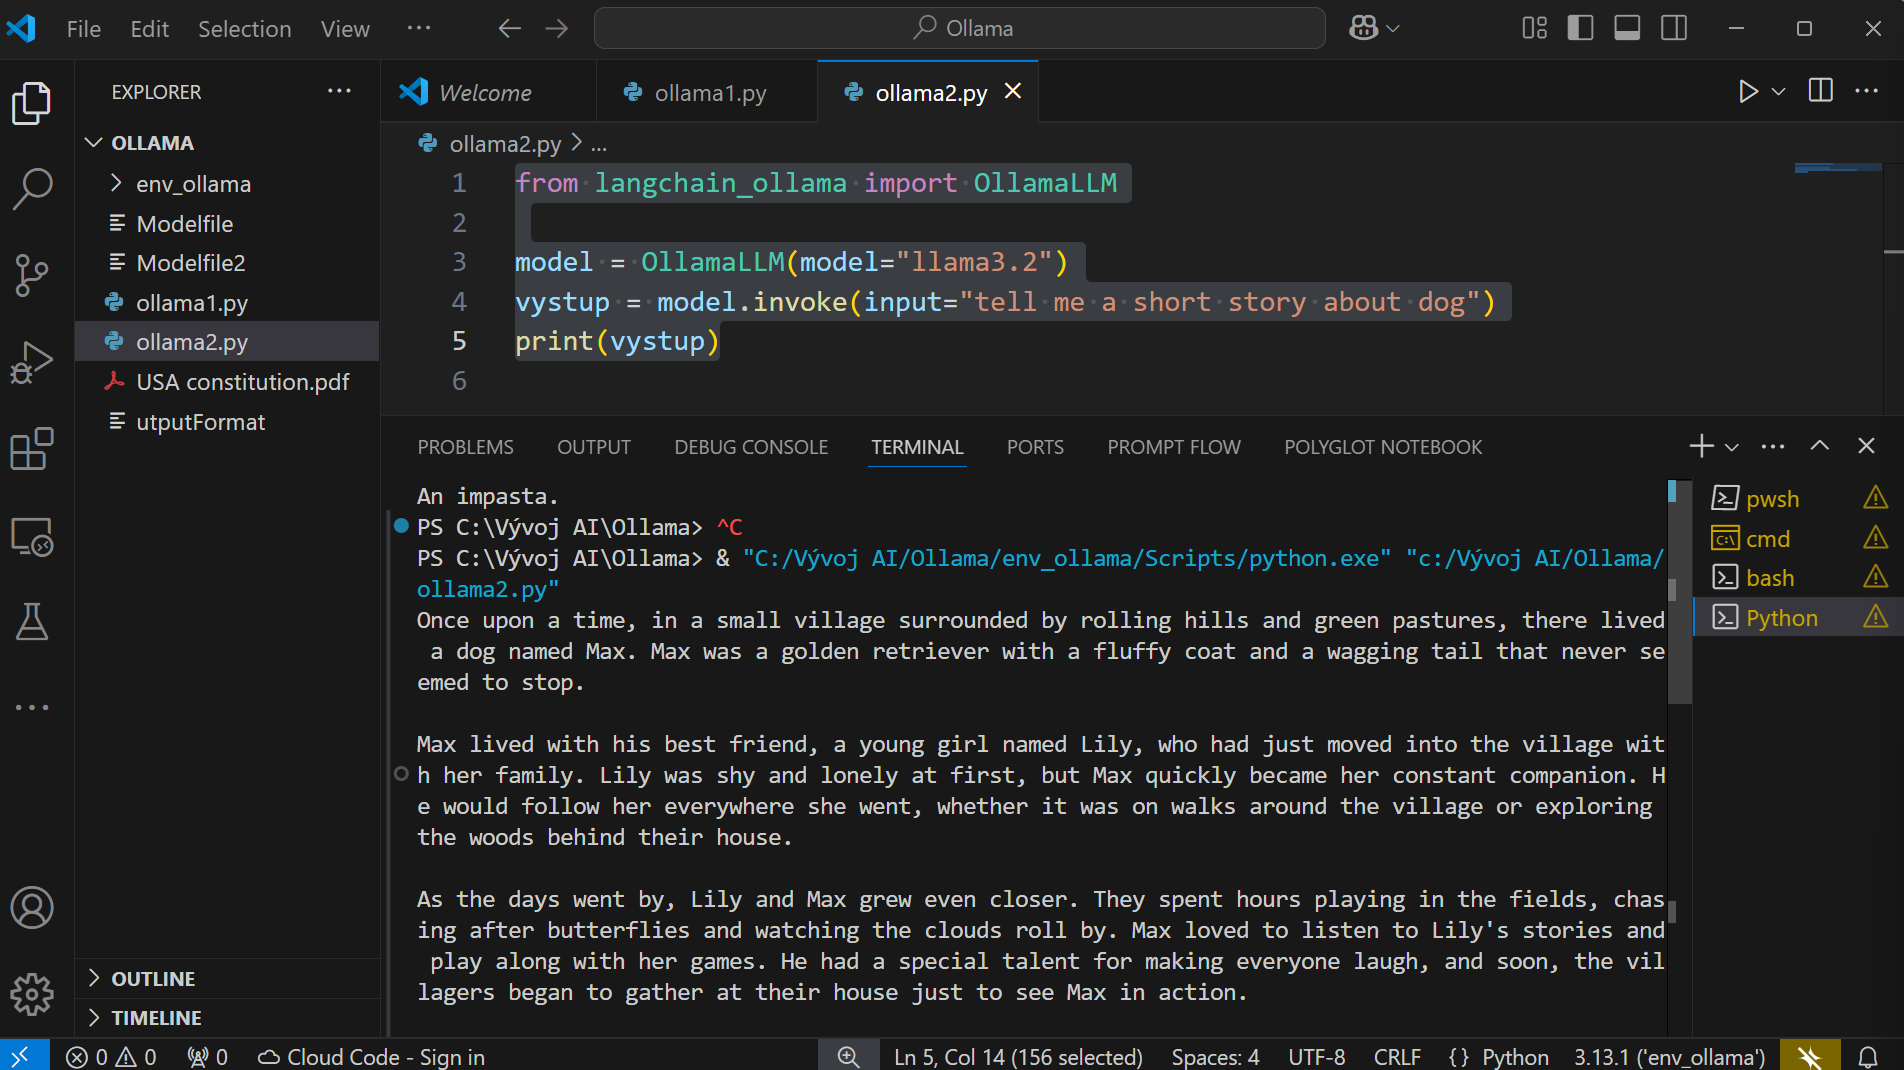The image size is (1904, 1070).
Task: Open the Search view in activity bar
Action: pyautogui.click(x=32, y=188)
